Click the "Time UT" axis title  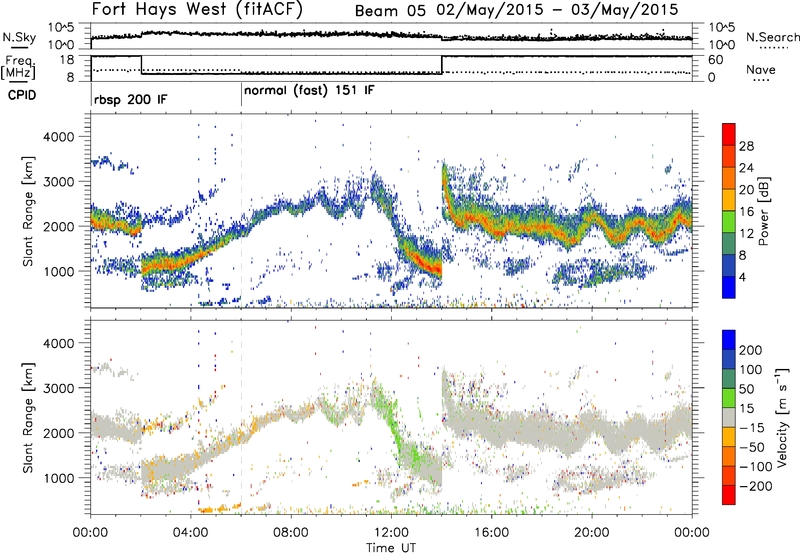pyautogui.click(x=391, y=547)
